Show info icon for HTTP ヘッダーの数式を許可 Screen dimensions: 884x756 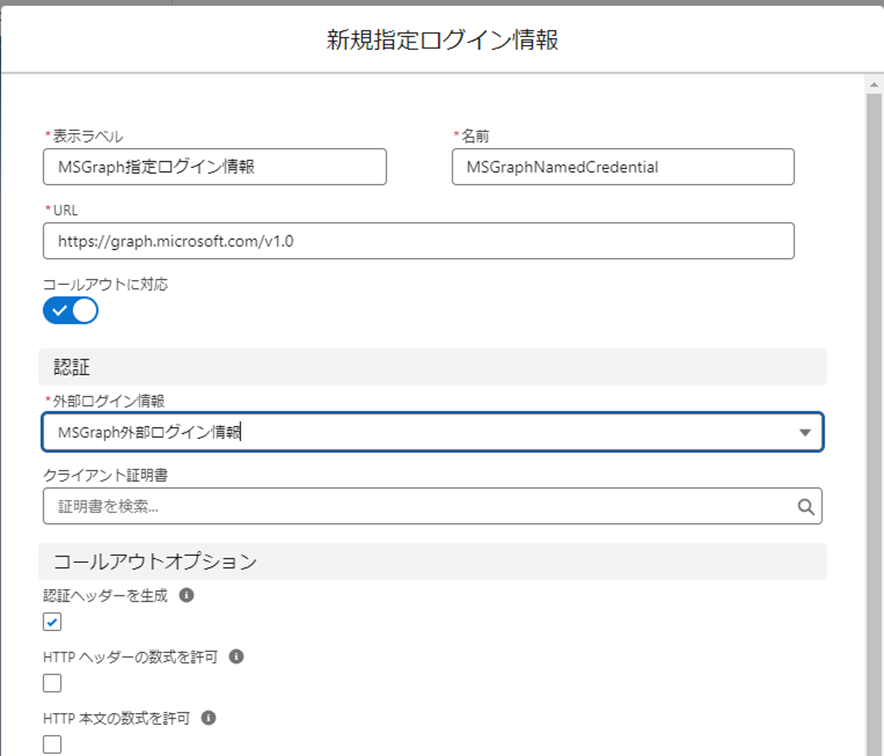[236, 657]
